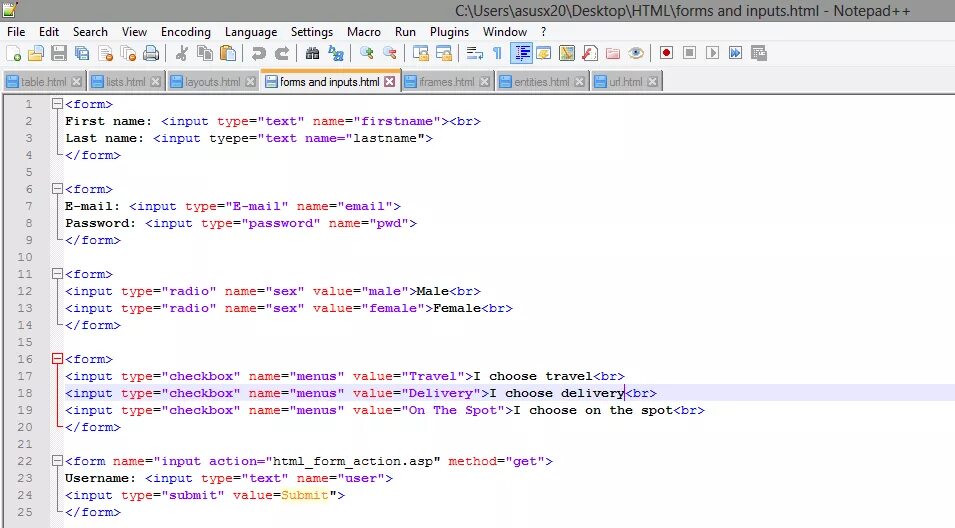Close the forms and inputs.html tab
Screen dimensions: 955x528
390,82
